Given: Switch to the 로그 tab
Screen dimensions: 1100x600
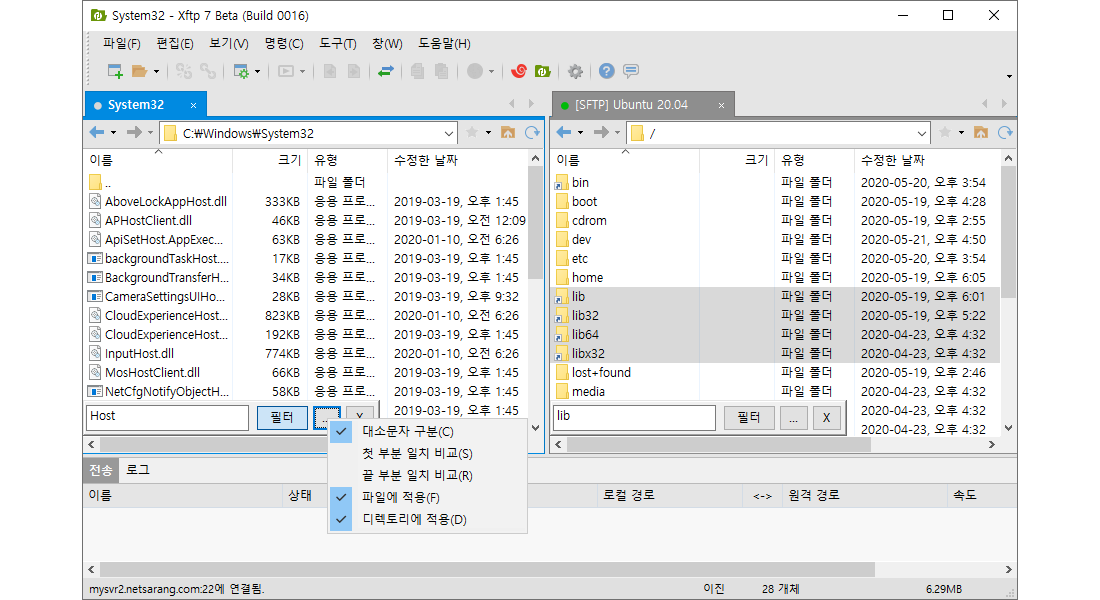Looking at the screenshot, I should pos(138,469).
